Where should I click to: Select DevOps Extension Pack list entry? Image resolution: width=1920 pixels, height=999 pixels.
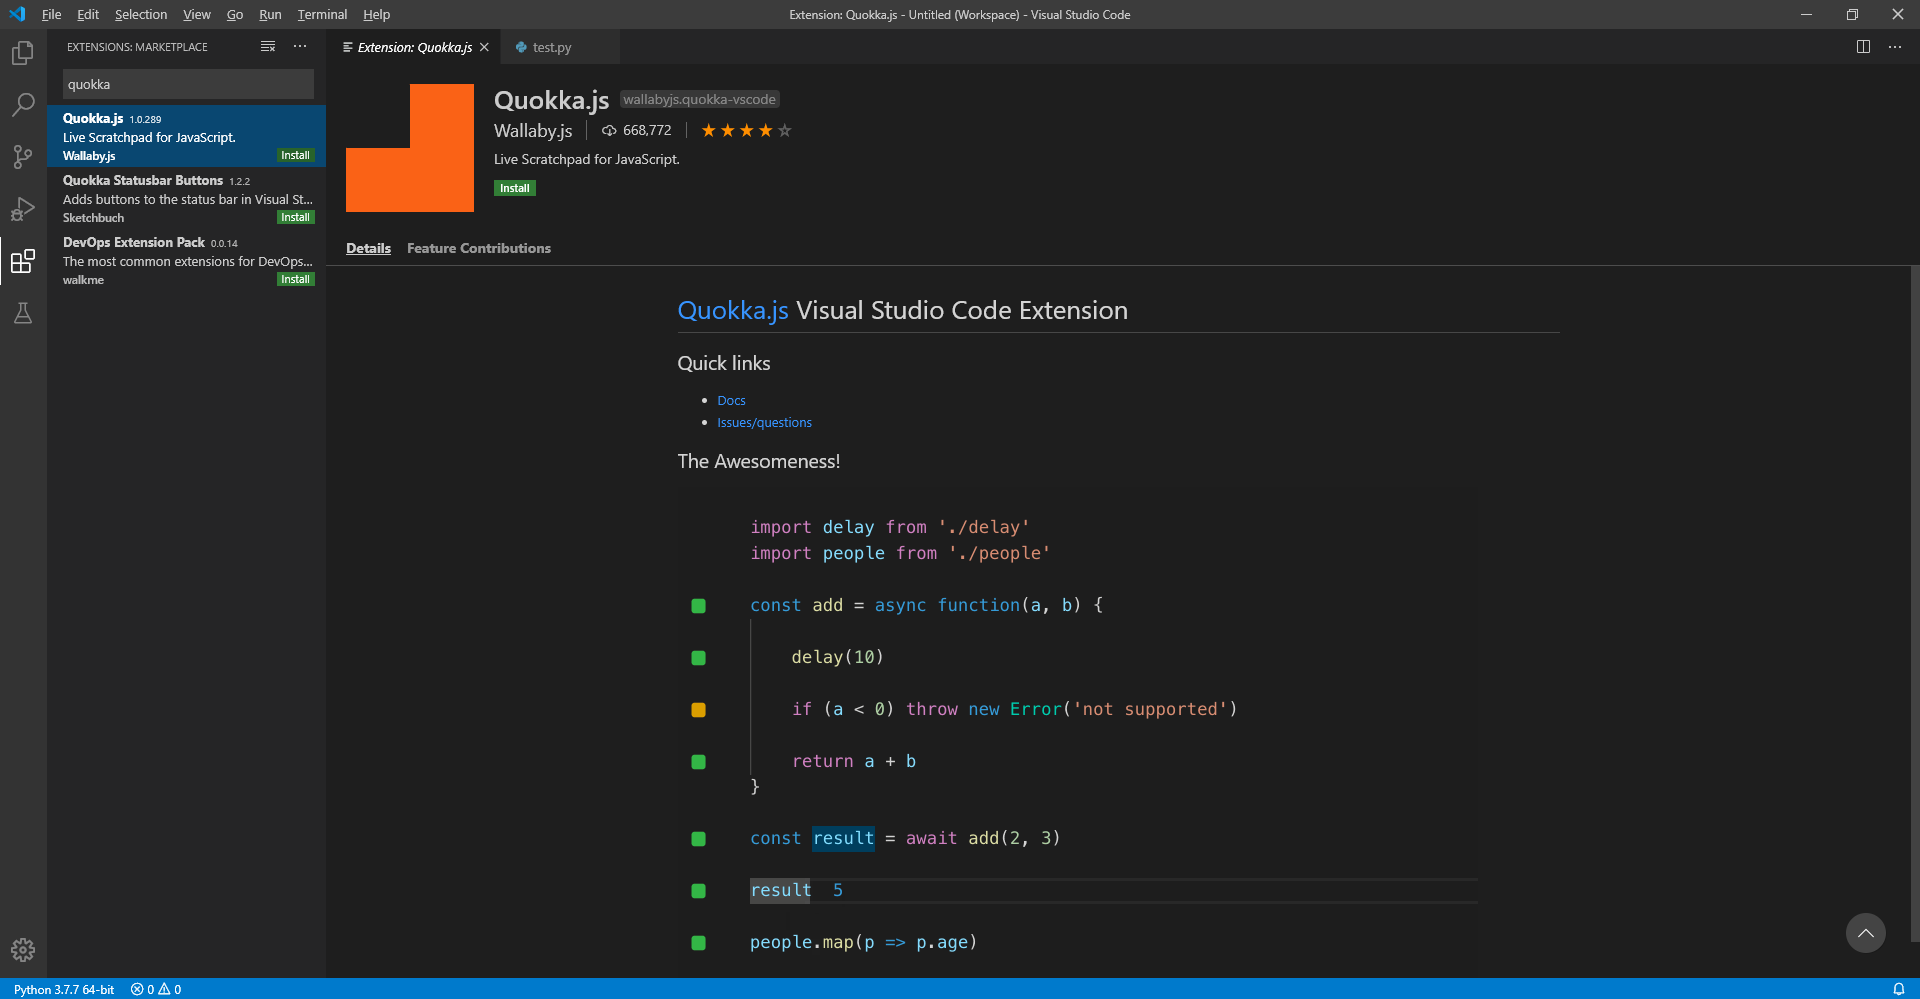coord(187,260)
